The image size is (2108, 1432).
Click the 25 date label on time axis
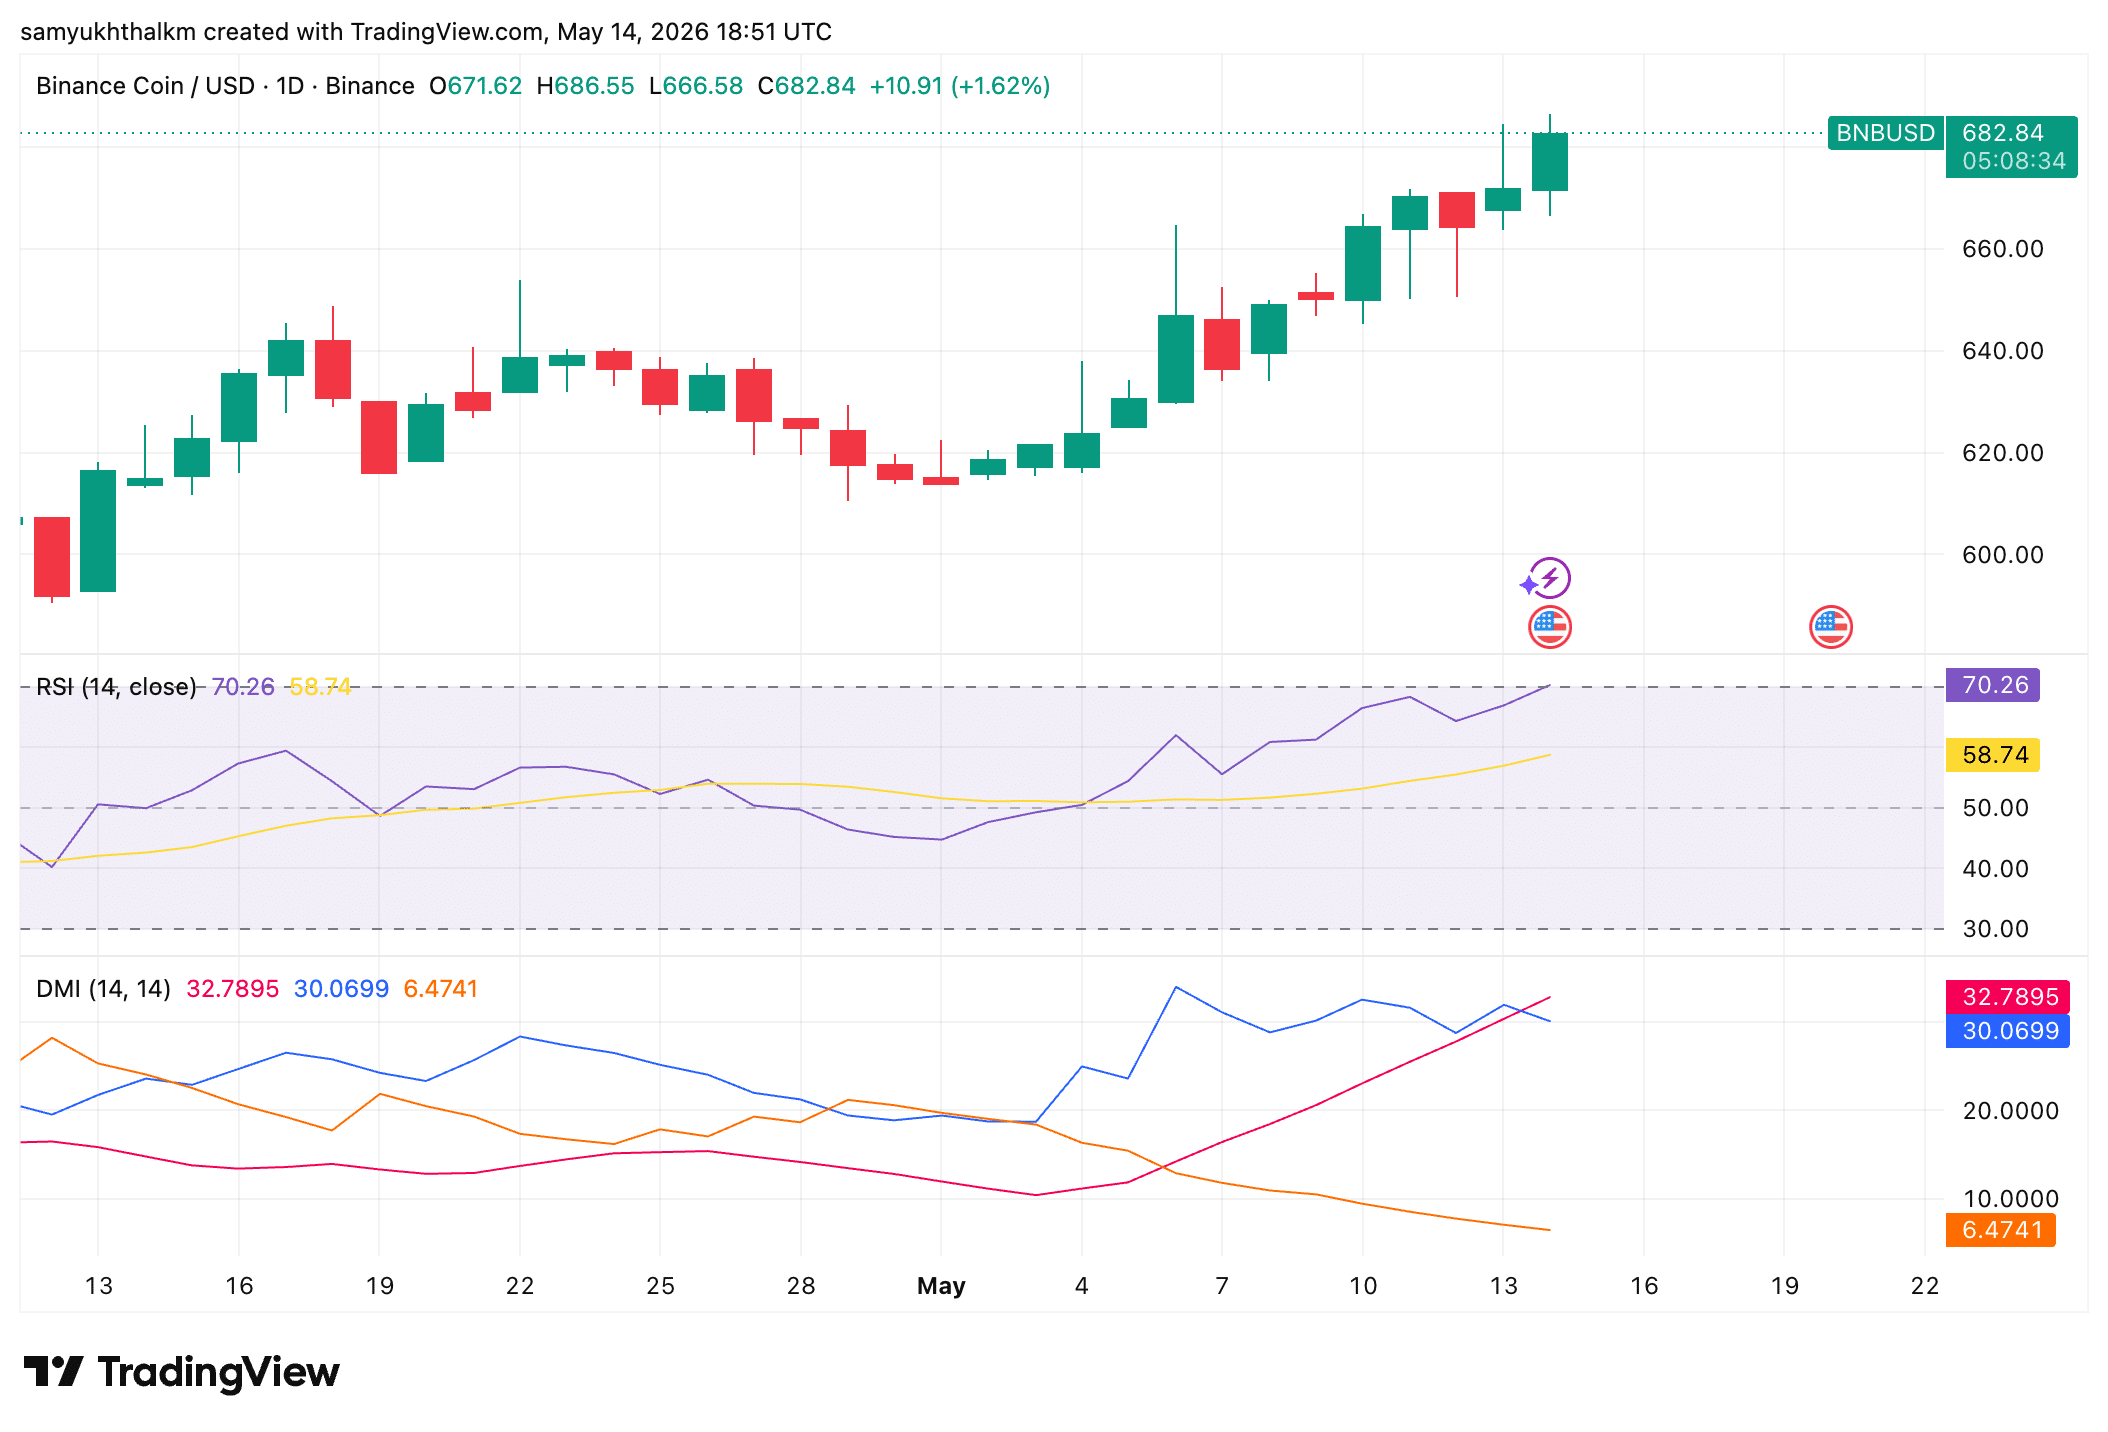coord(660,1286)
